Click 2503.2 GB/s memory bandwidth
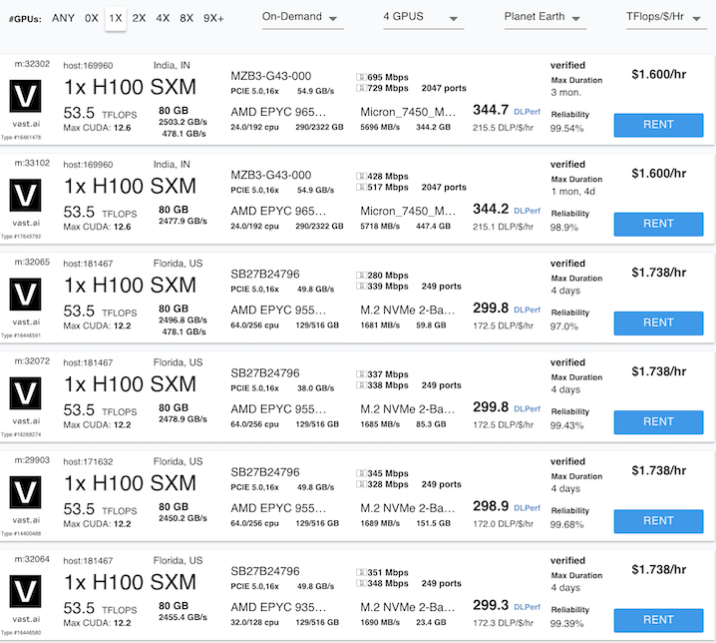716x643 pixels. [x=183, y=122]
